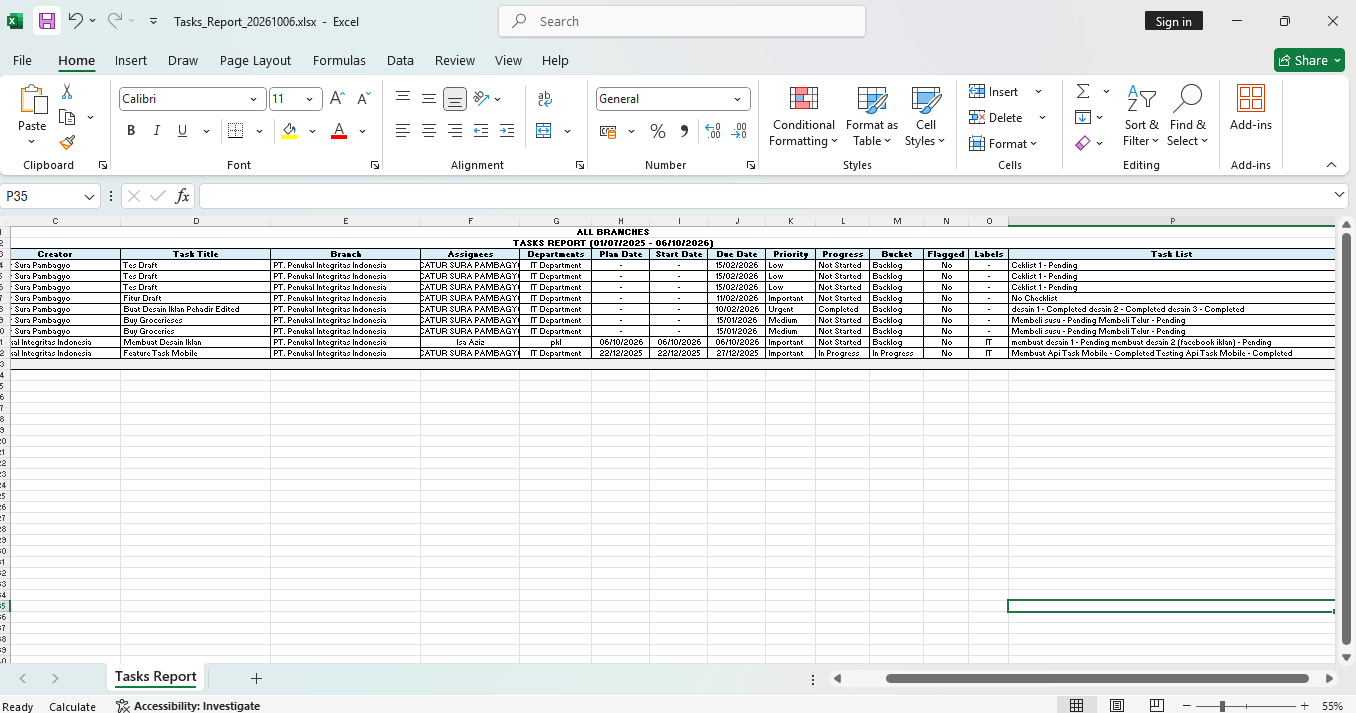Expand the formula bar
1356x713 pixels.
coord(1340,196)
